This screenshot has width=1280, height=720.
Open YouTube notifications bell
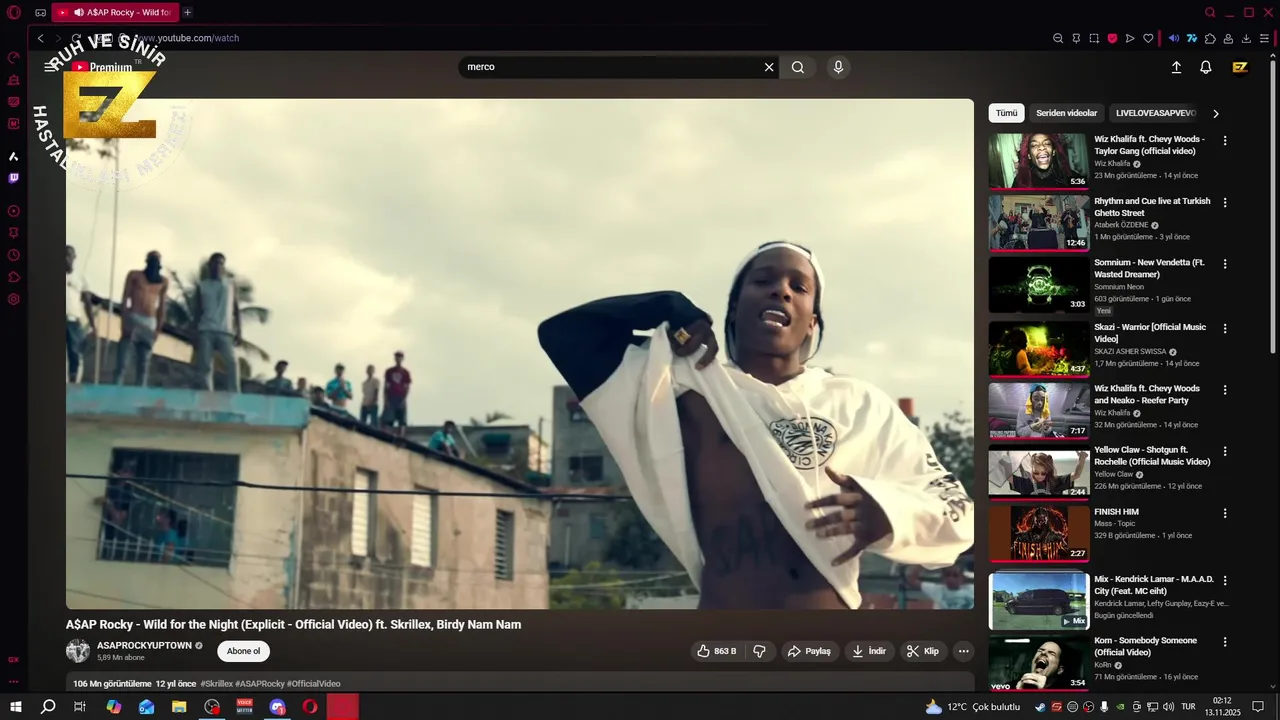pyautogui.click(x=1206, y=67)
